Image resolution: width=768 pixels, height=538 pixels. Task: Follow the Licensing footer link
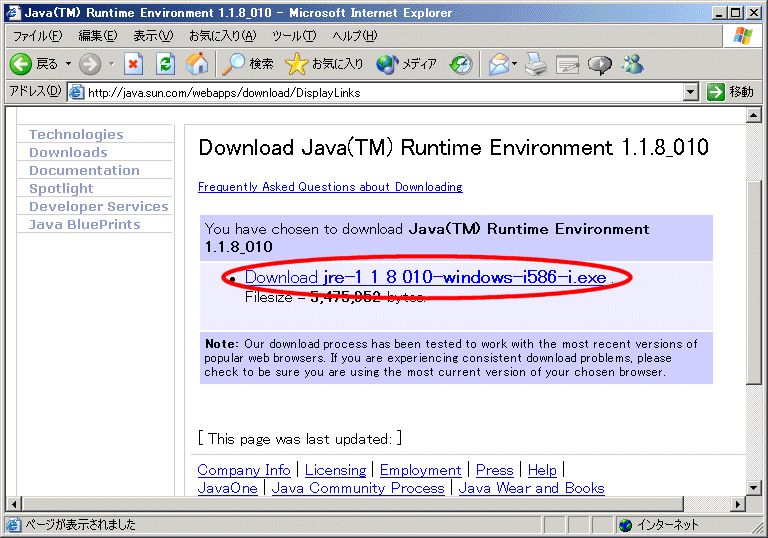(x=336, y=470)
